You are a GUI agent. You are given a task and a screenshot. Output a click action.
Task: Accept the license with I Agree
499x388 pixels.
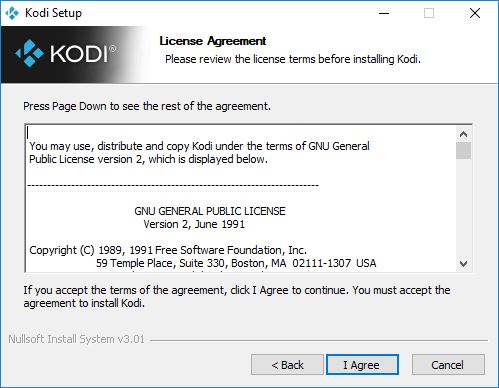coord(362,365)
